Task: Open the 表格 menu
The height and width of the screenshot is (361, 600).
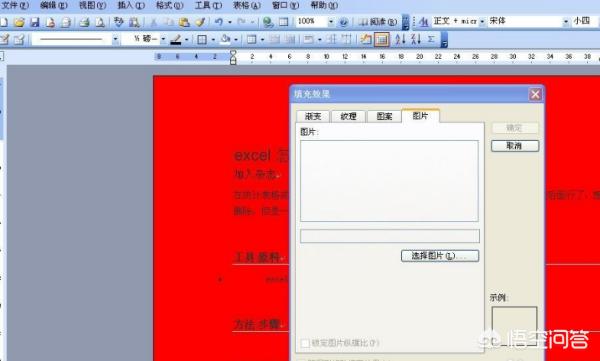Action: [247, 5]
